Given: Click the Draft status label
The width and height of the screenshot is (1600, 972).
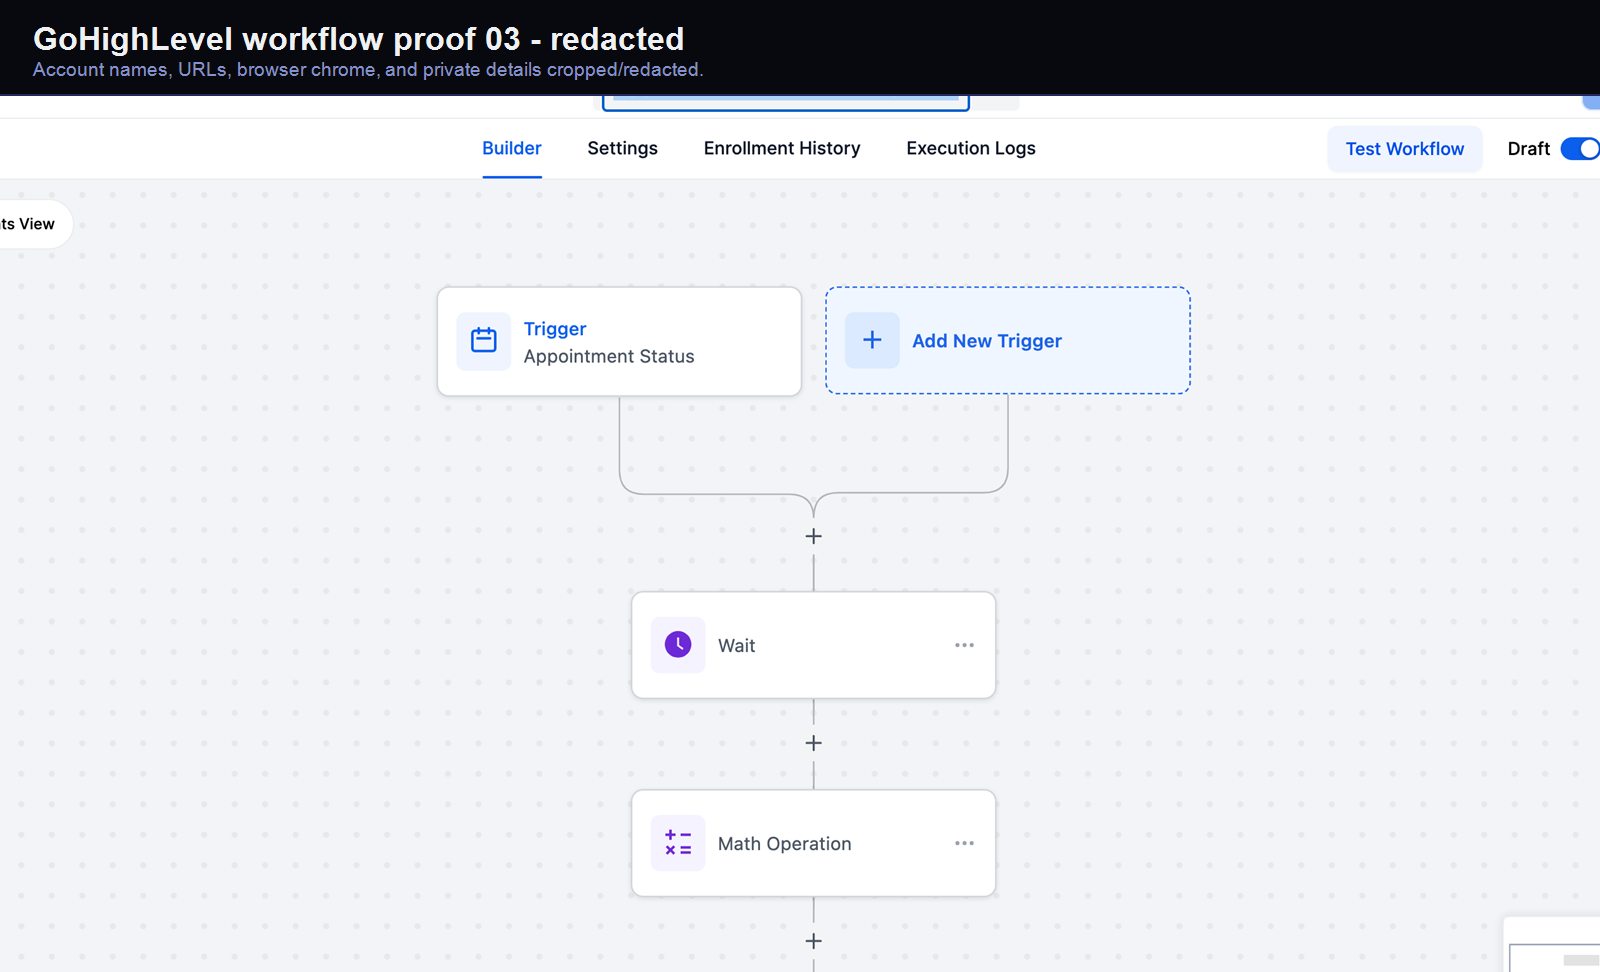Looking at the screenshot, I should tap(1529, 149).
